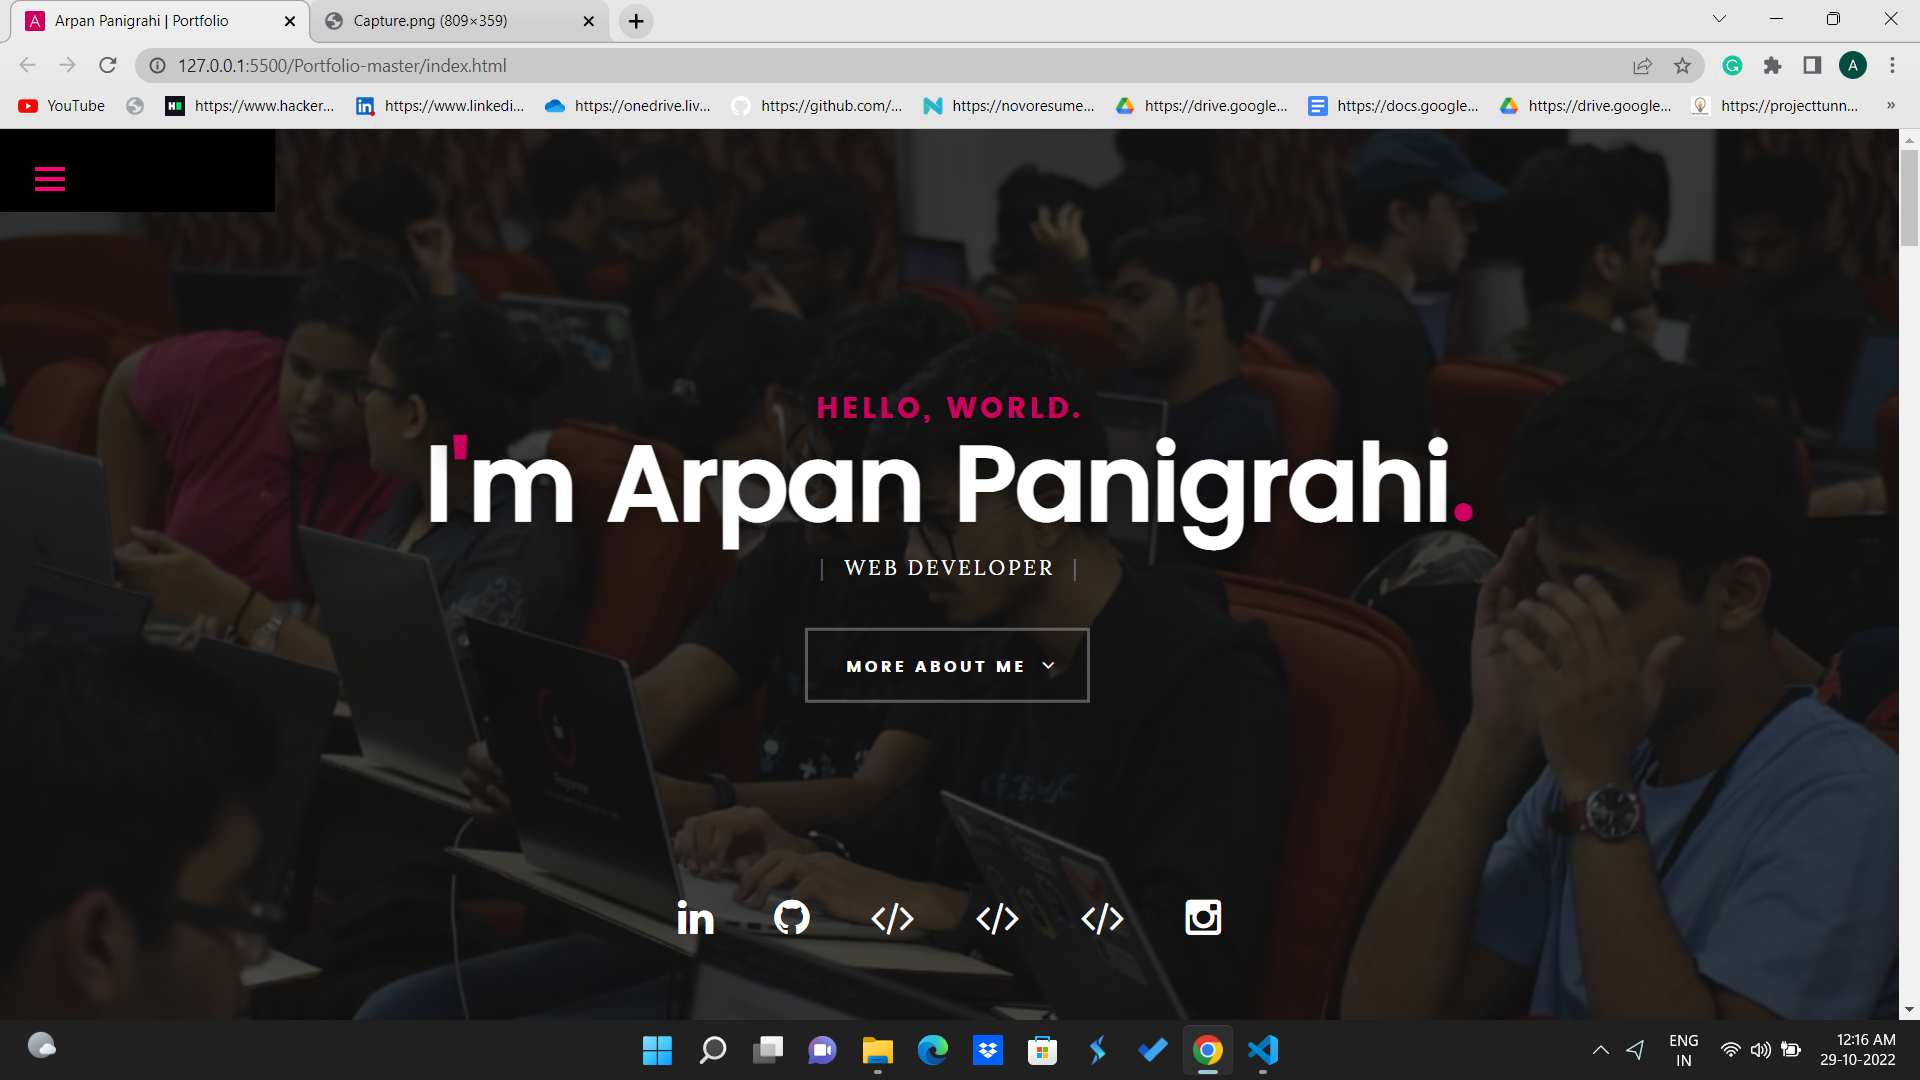Open the hamburger navigation menu
The image size is (1920, 1080).
point(50,179)
